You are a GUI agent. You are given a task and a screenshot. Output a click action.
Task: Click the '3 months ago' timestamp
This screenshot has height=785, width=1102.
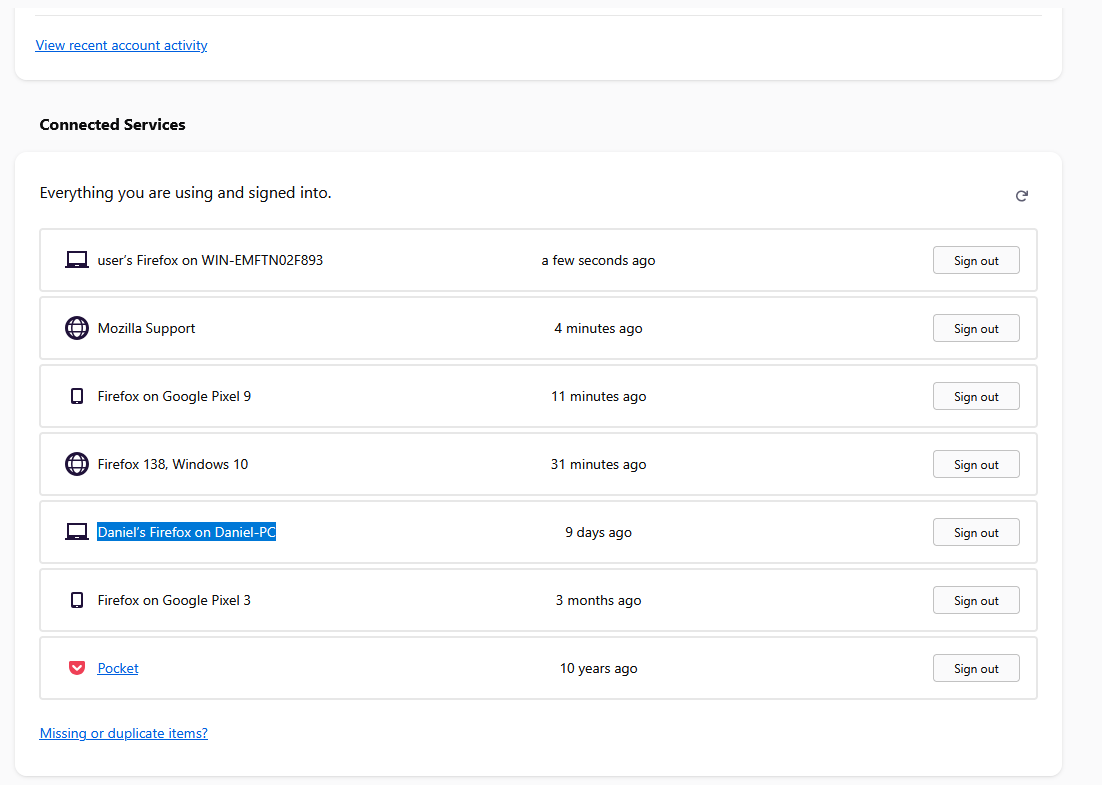[x=598, y=601]
